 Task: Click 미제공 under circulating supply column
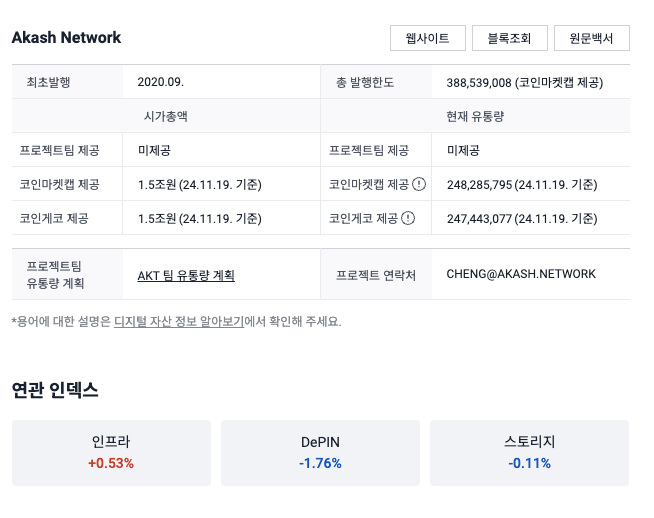[463, 150]
